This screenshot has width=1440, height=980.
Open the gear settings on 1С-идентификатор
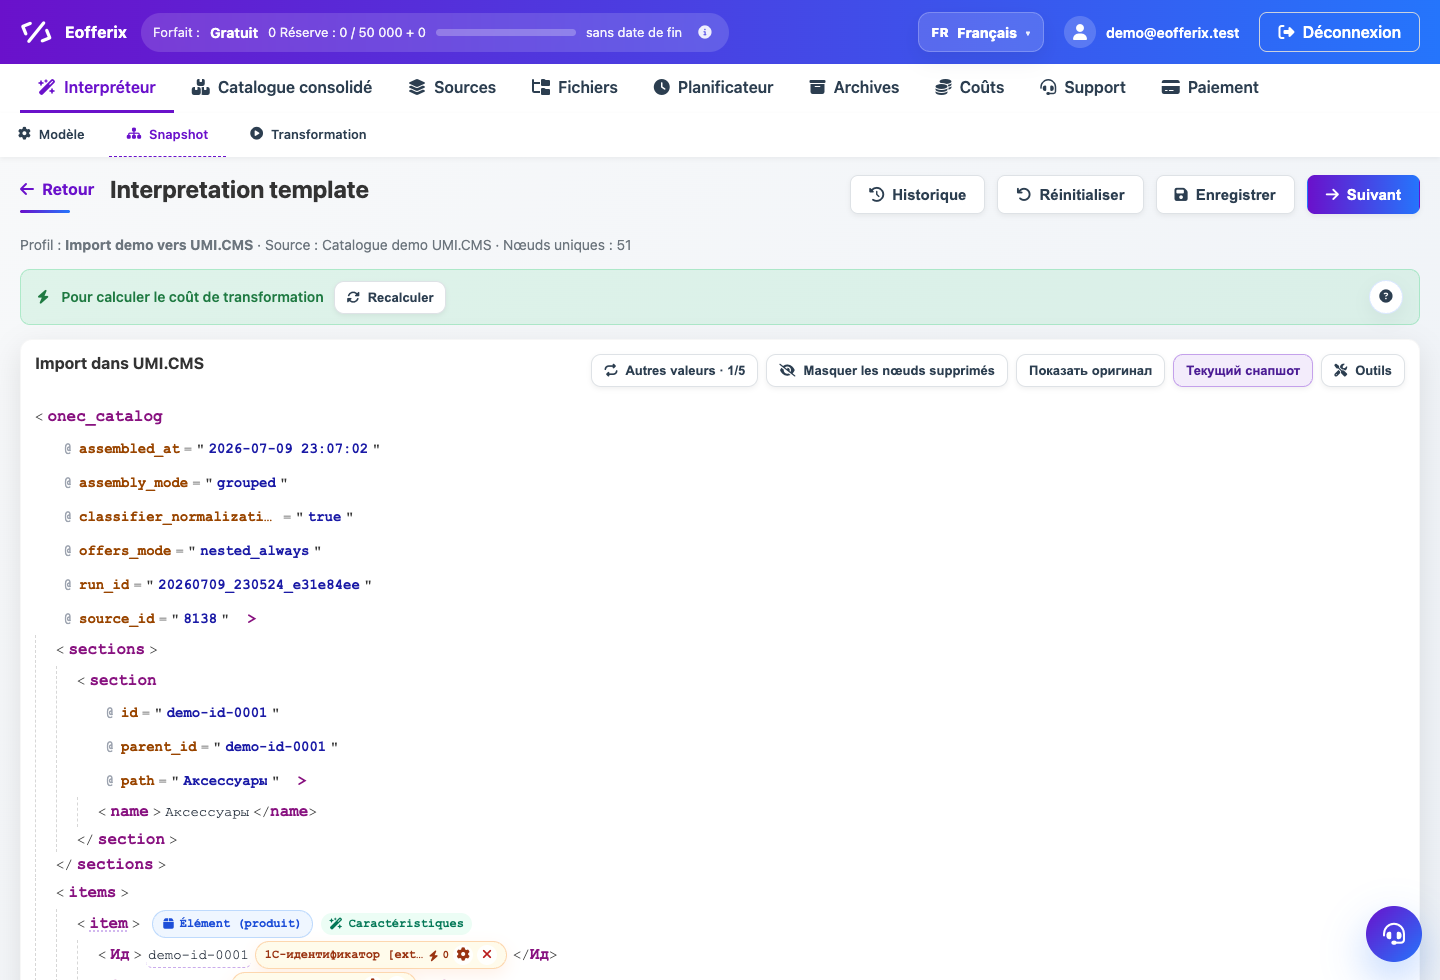click(463, 954)
